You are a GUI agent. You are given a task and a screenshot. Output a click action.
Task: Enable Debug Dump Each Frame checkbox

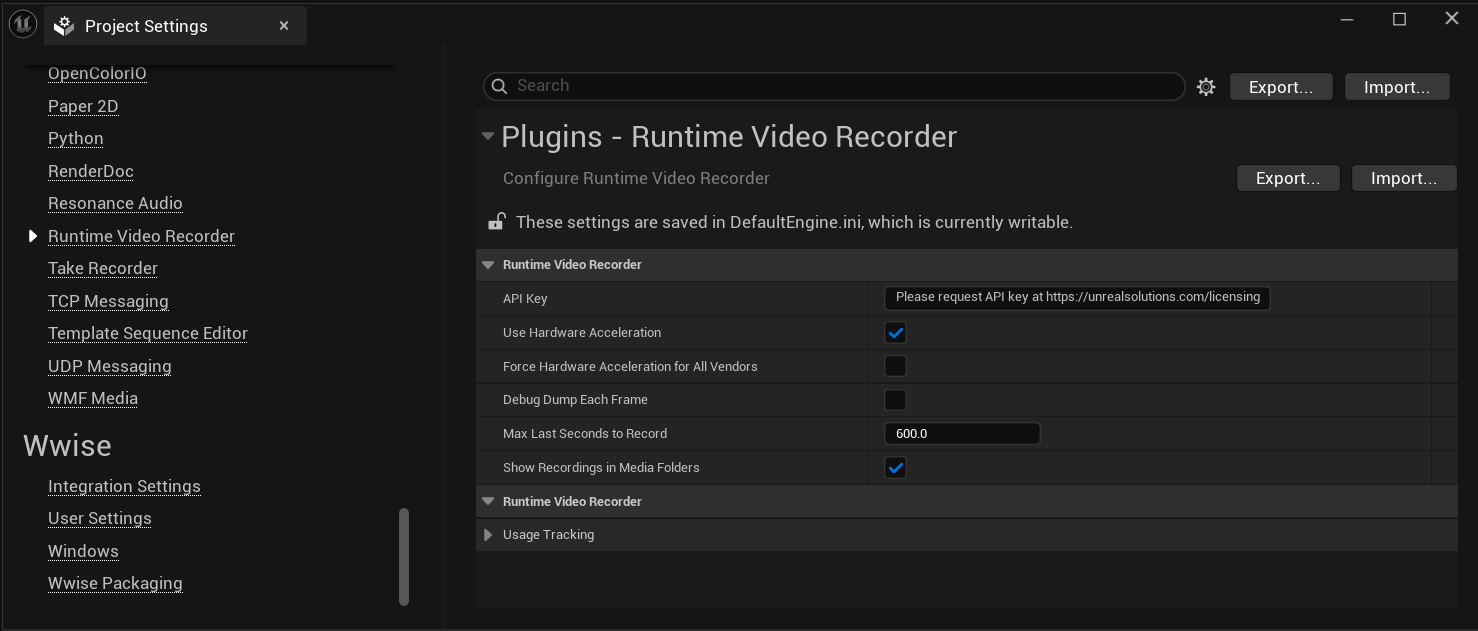point(895,400)
